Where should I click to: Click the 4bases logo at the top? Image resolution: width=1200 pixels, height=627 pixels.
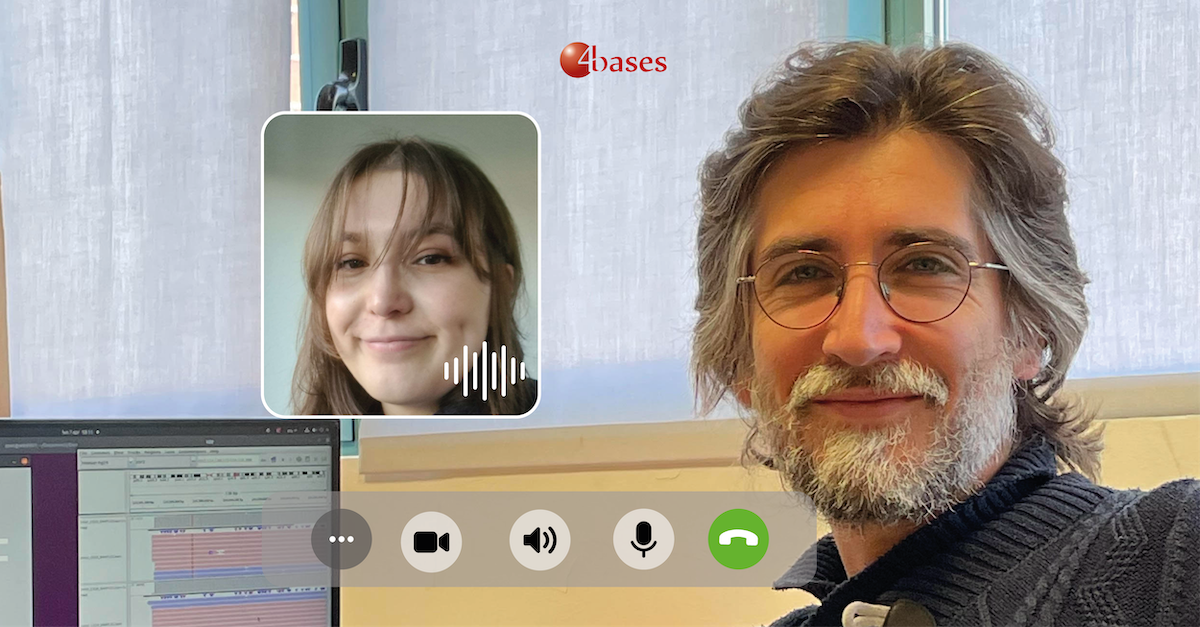tap(613, 61)
